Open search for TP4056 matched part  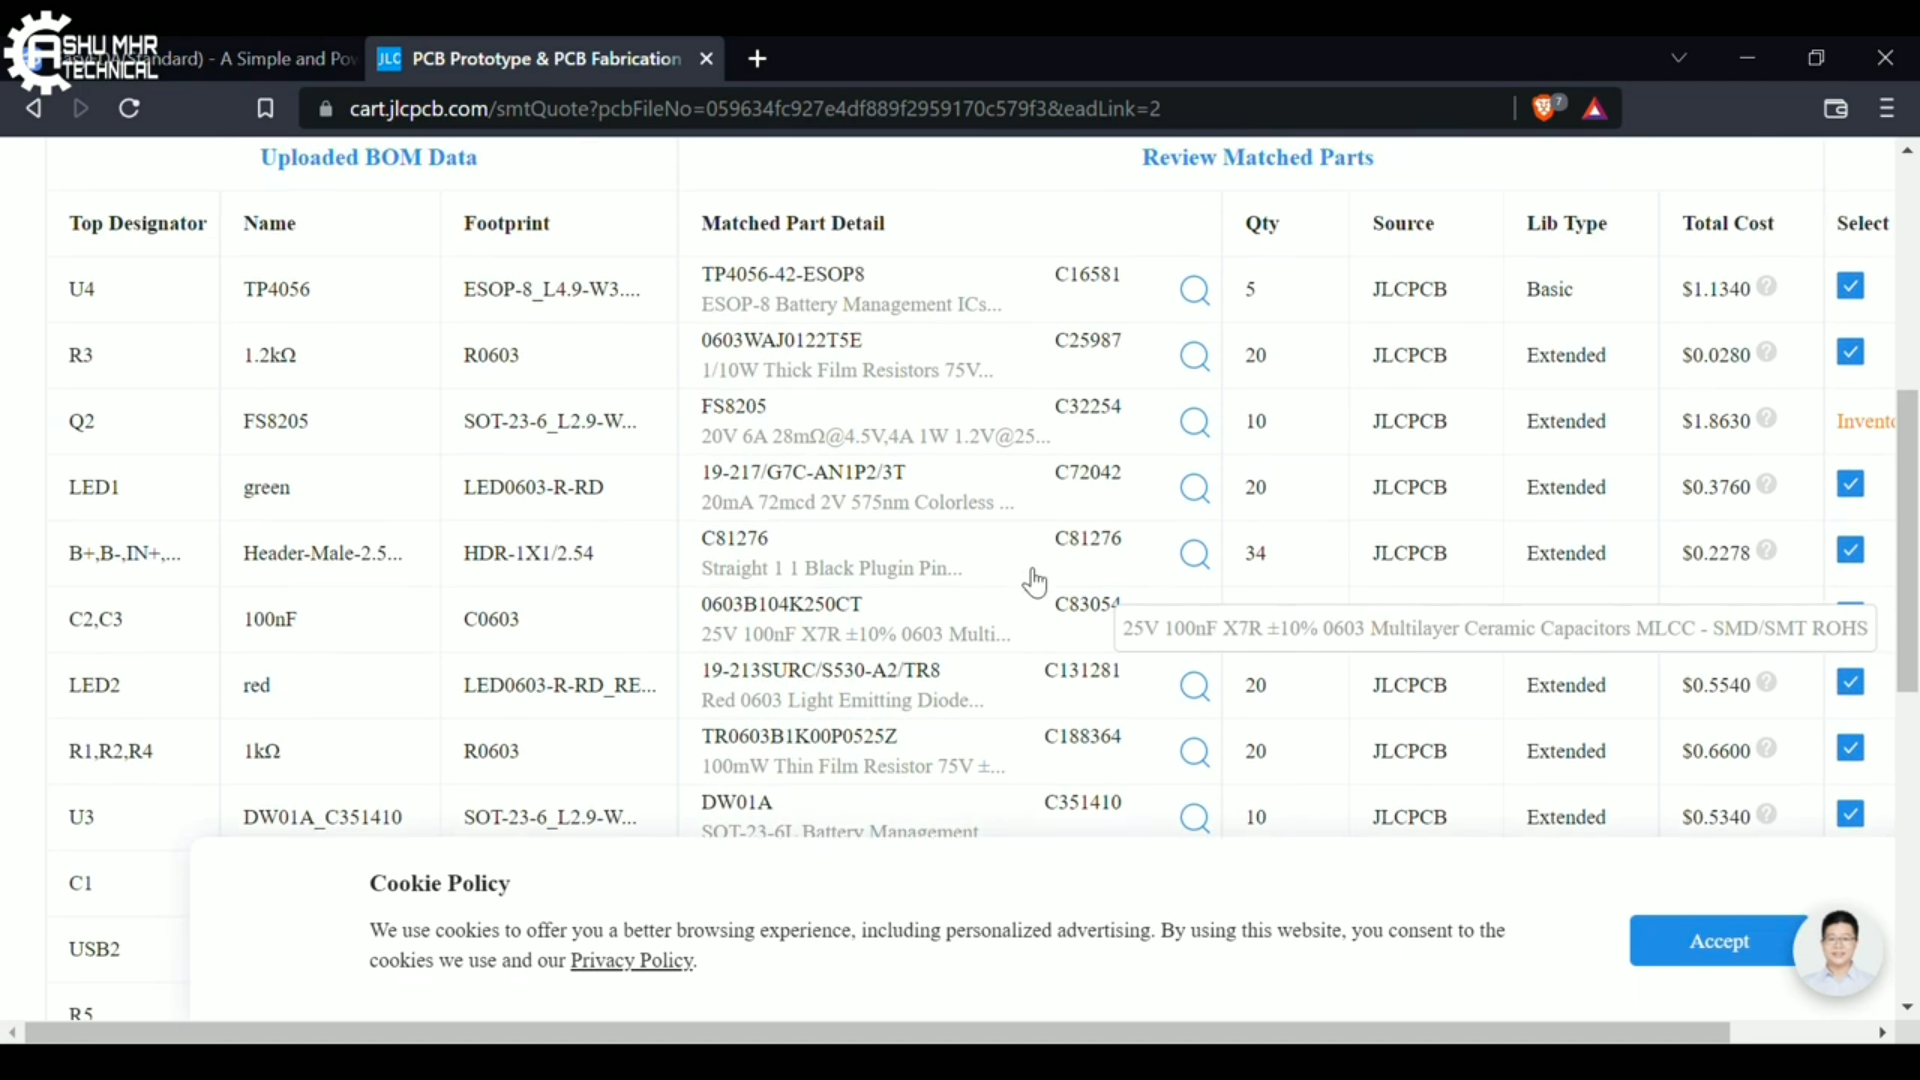(1195, 290)
